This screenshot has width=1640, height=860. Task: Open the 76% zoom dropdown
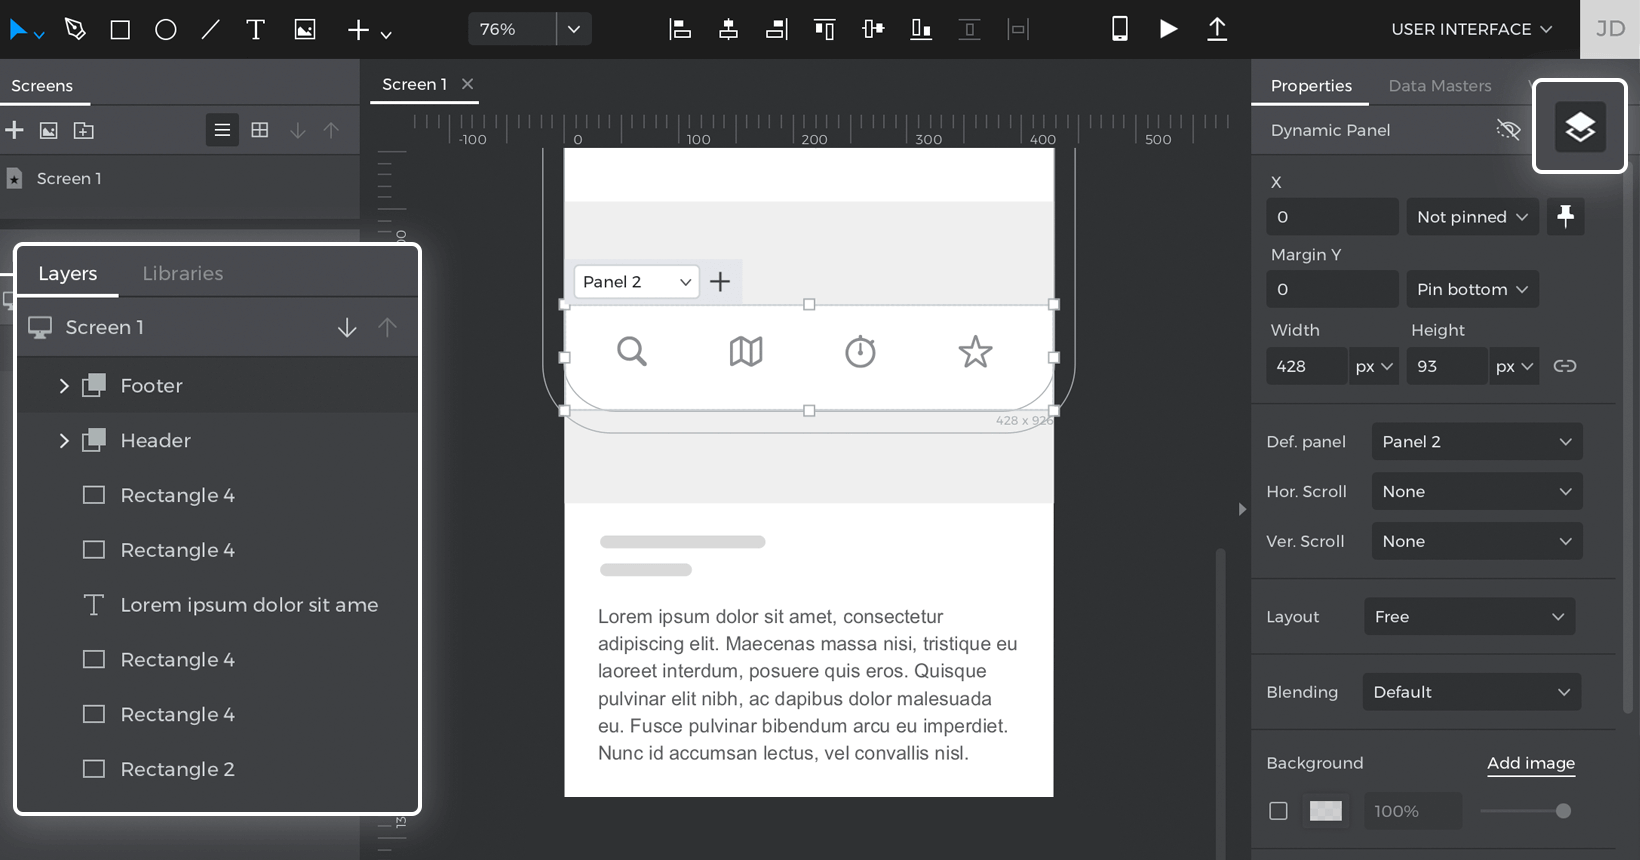pos(574,29)
